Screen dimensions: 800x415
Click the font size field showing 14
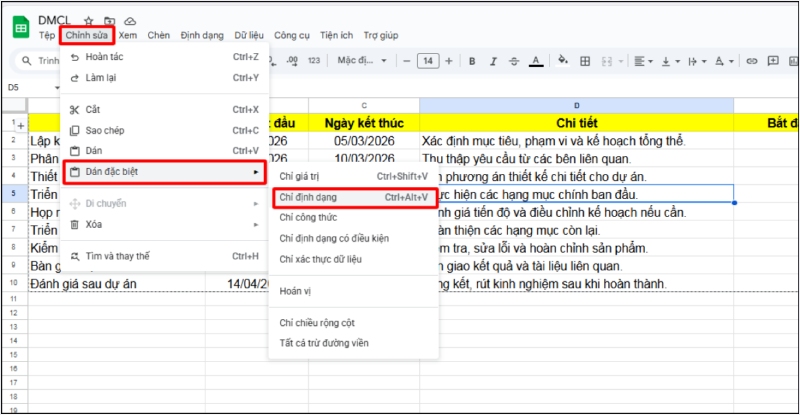[428, 61]
